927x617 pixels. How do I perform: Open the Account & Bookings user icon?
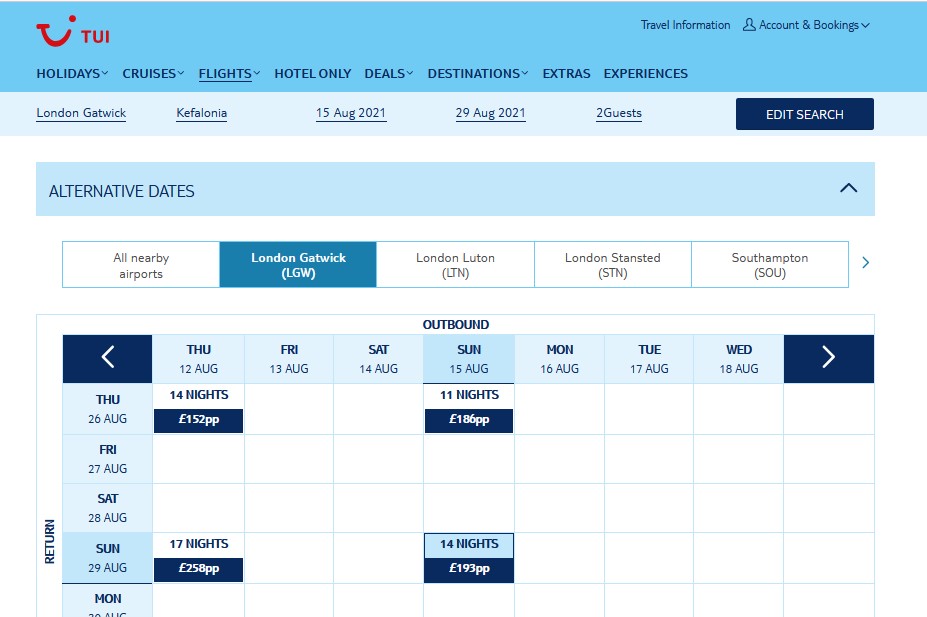[x=749, y=25]
